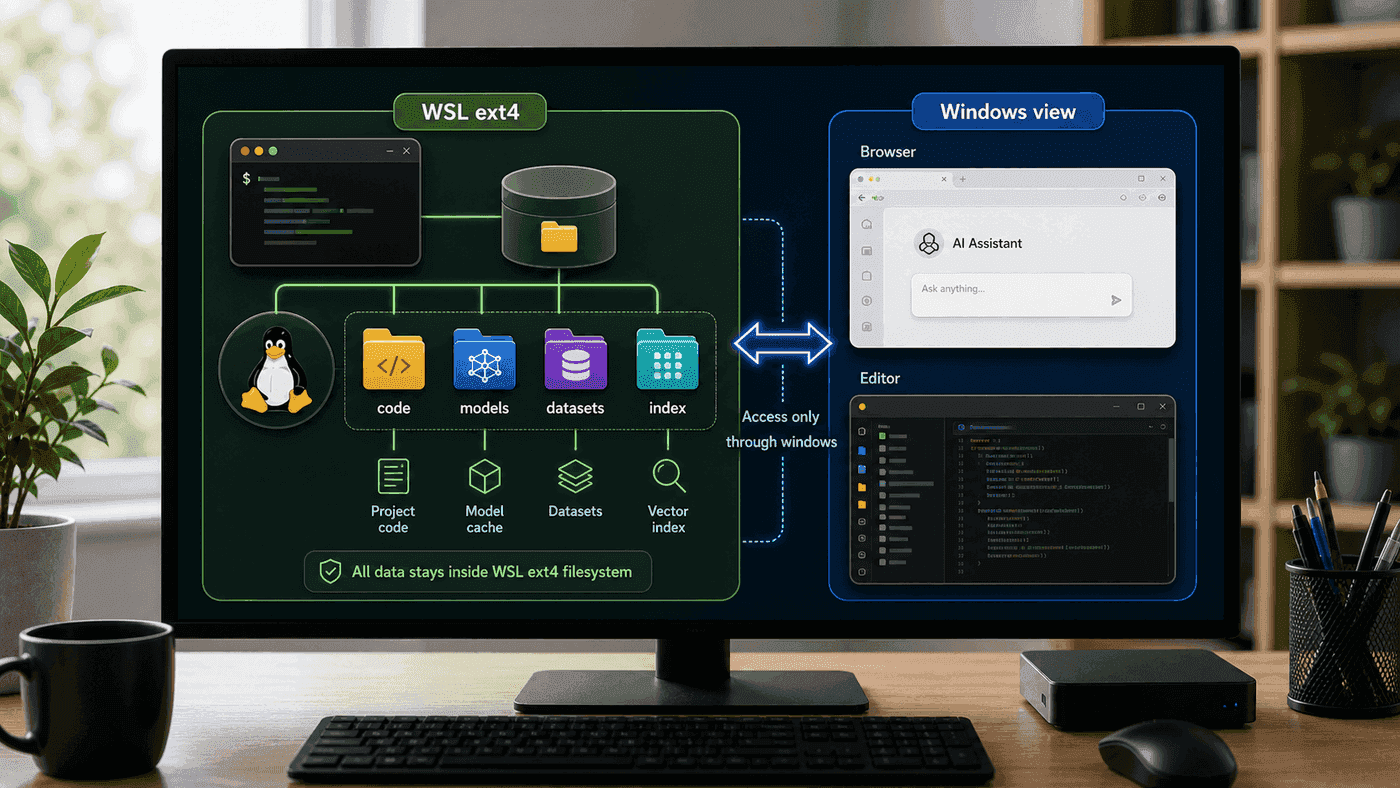Maximize the Browser window
Screen dimensions: 1400x788
tap(1141, 178)
